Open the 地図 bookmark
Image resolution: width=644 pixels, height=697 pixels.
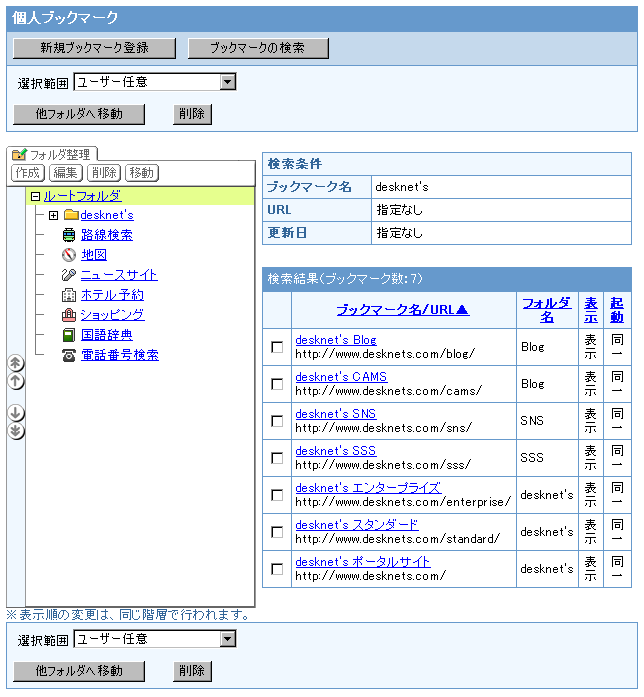[94, 255]
